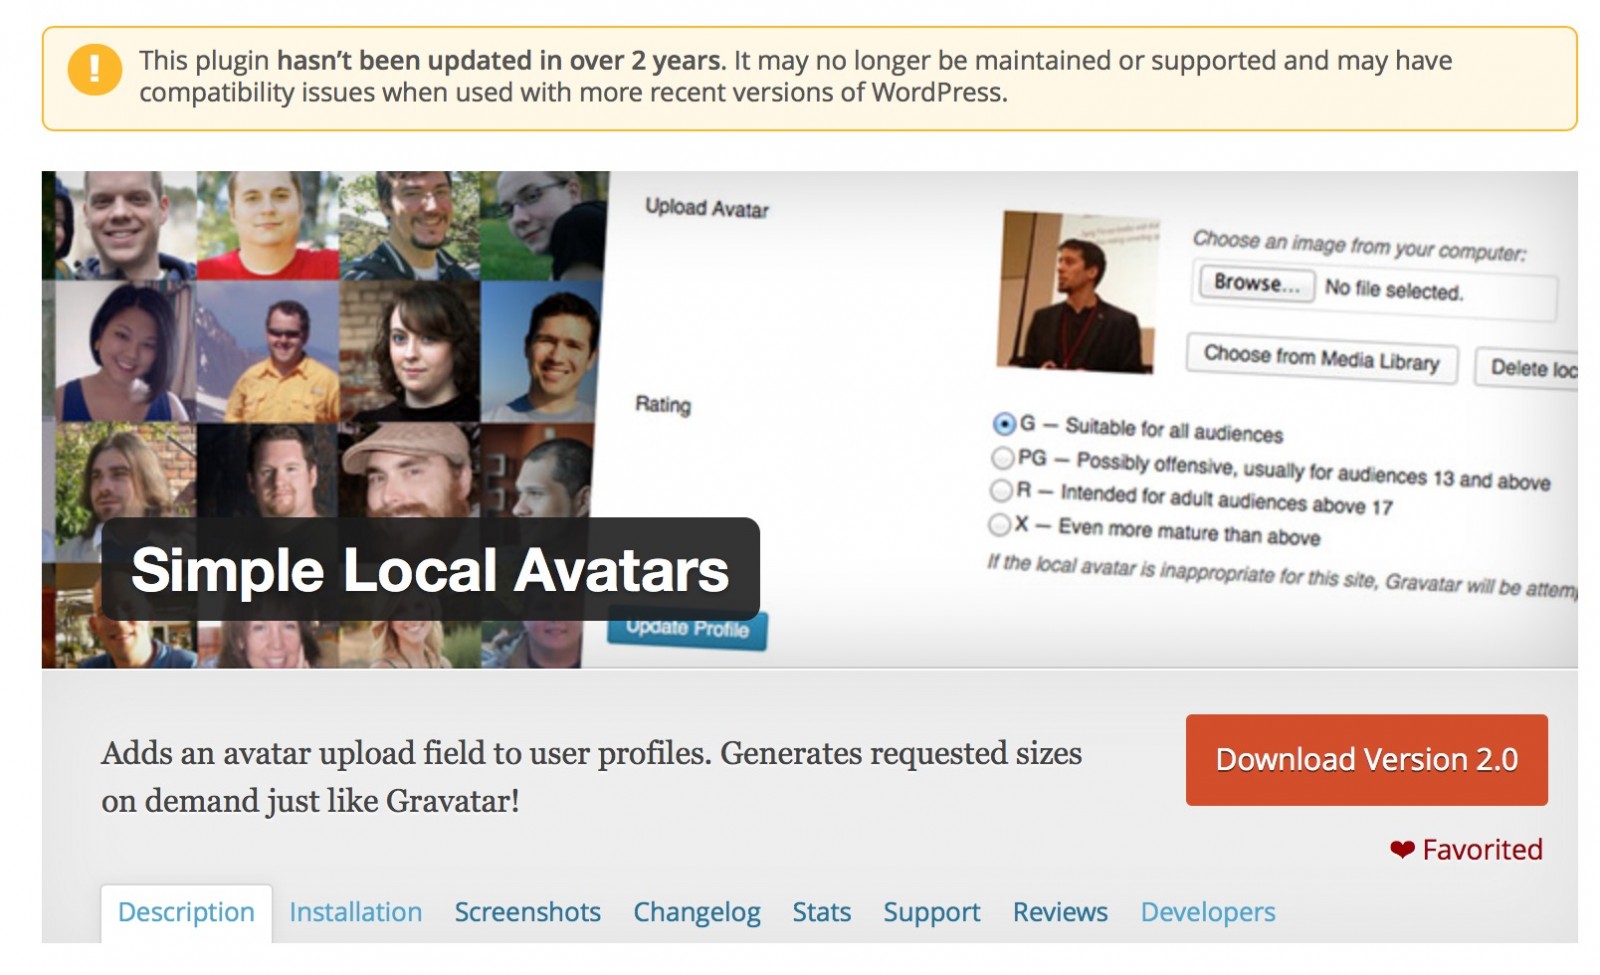Click the 'No file selected.' text

coord(1393,290)
